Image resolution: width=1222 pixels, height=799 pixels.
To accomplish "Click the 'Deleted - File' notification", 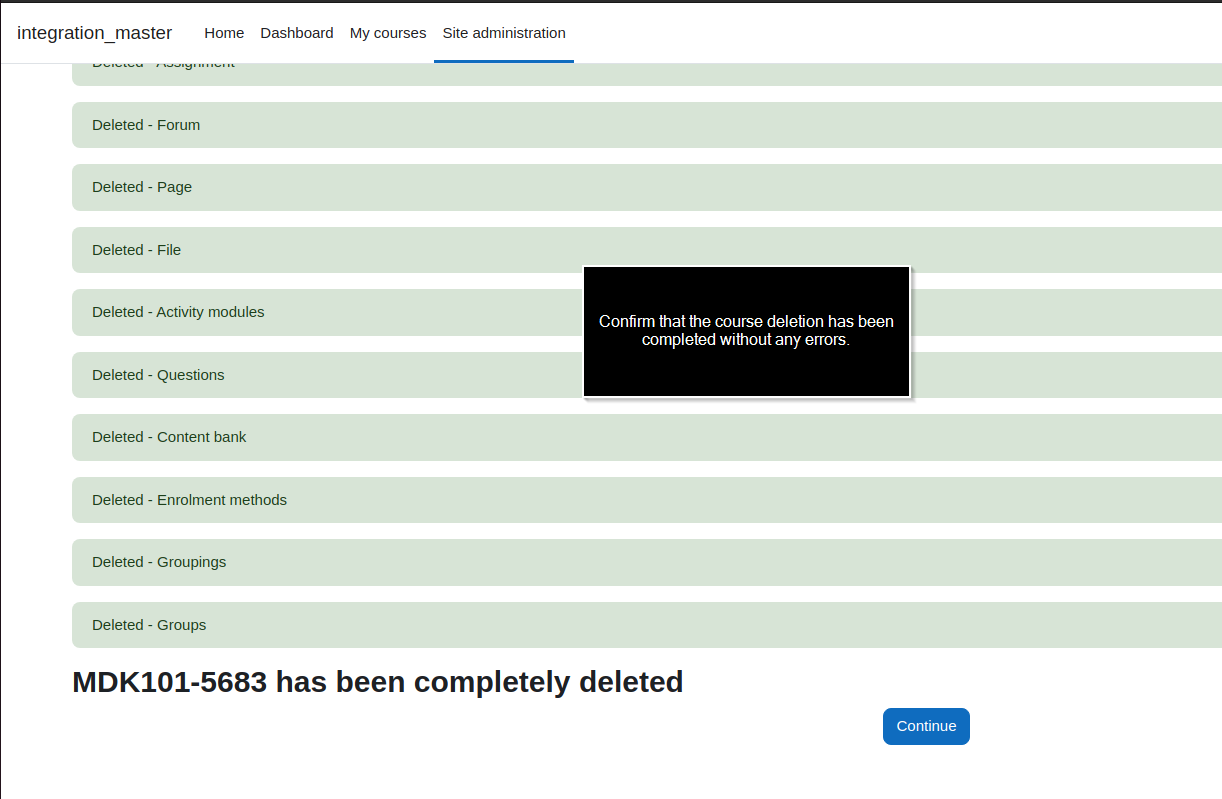I will (x=647, y=250).
